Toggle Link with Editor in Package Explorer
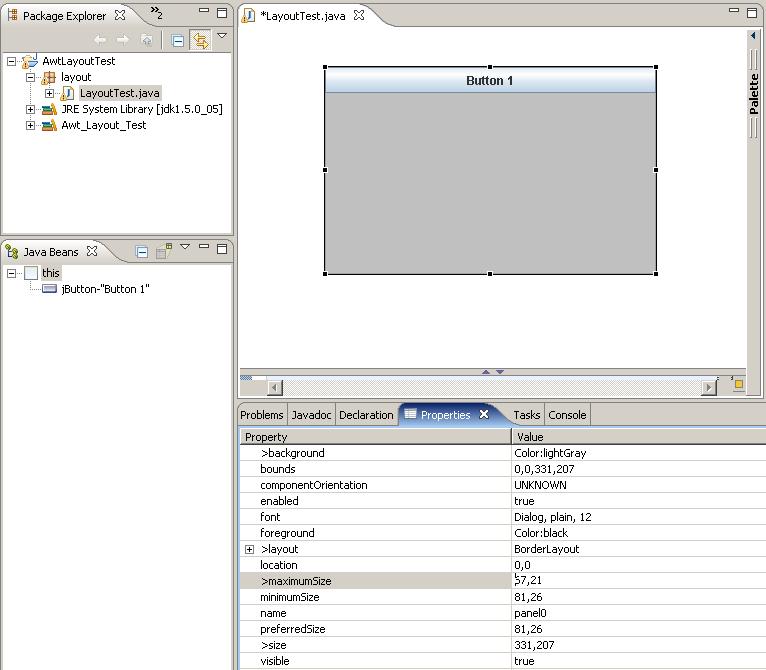This screenshot has width=766, height=670. [x=200, y=40]
